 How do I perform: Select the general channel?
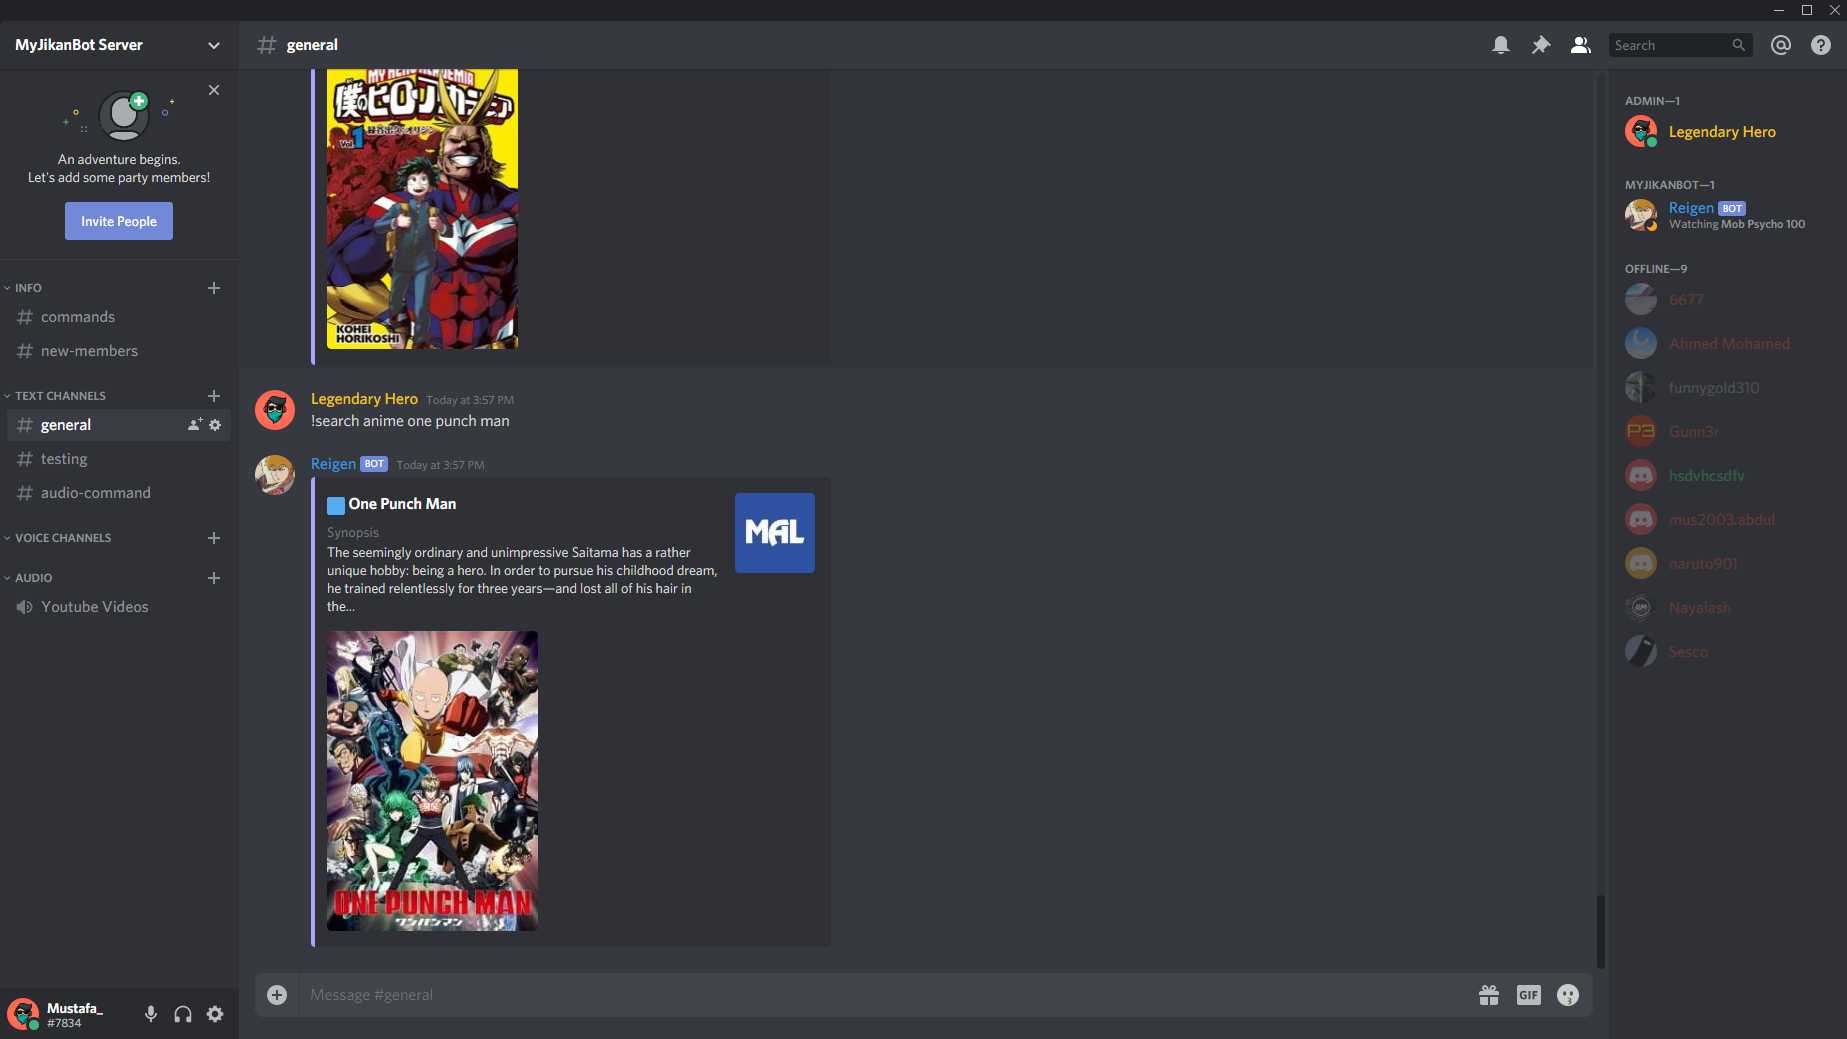pos(118,425)
